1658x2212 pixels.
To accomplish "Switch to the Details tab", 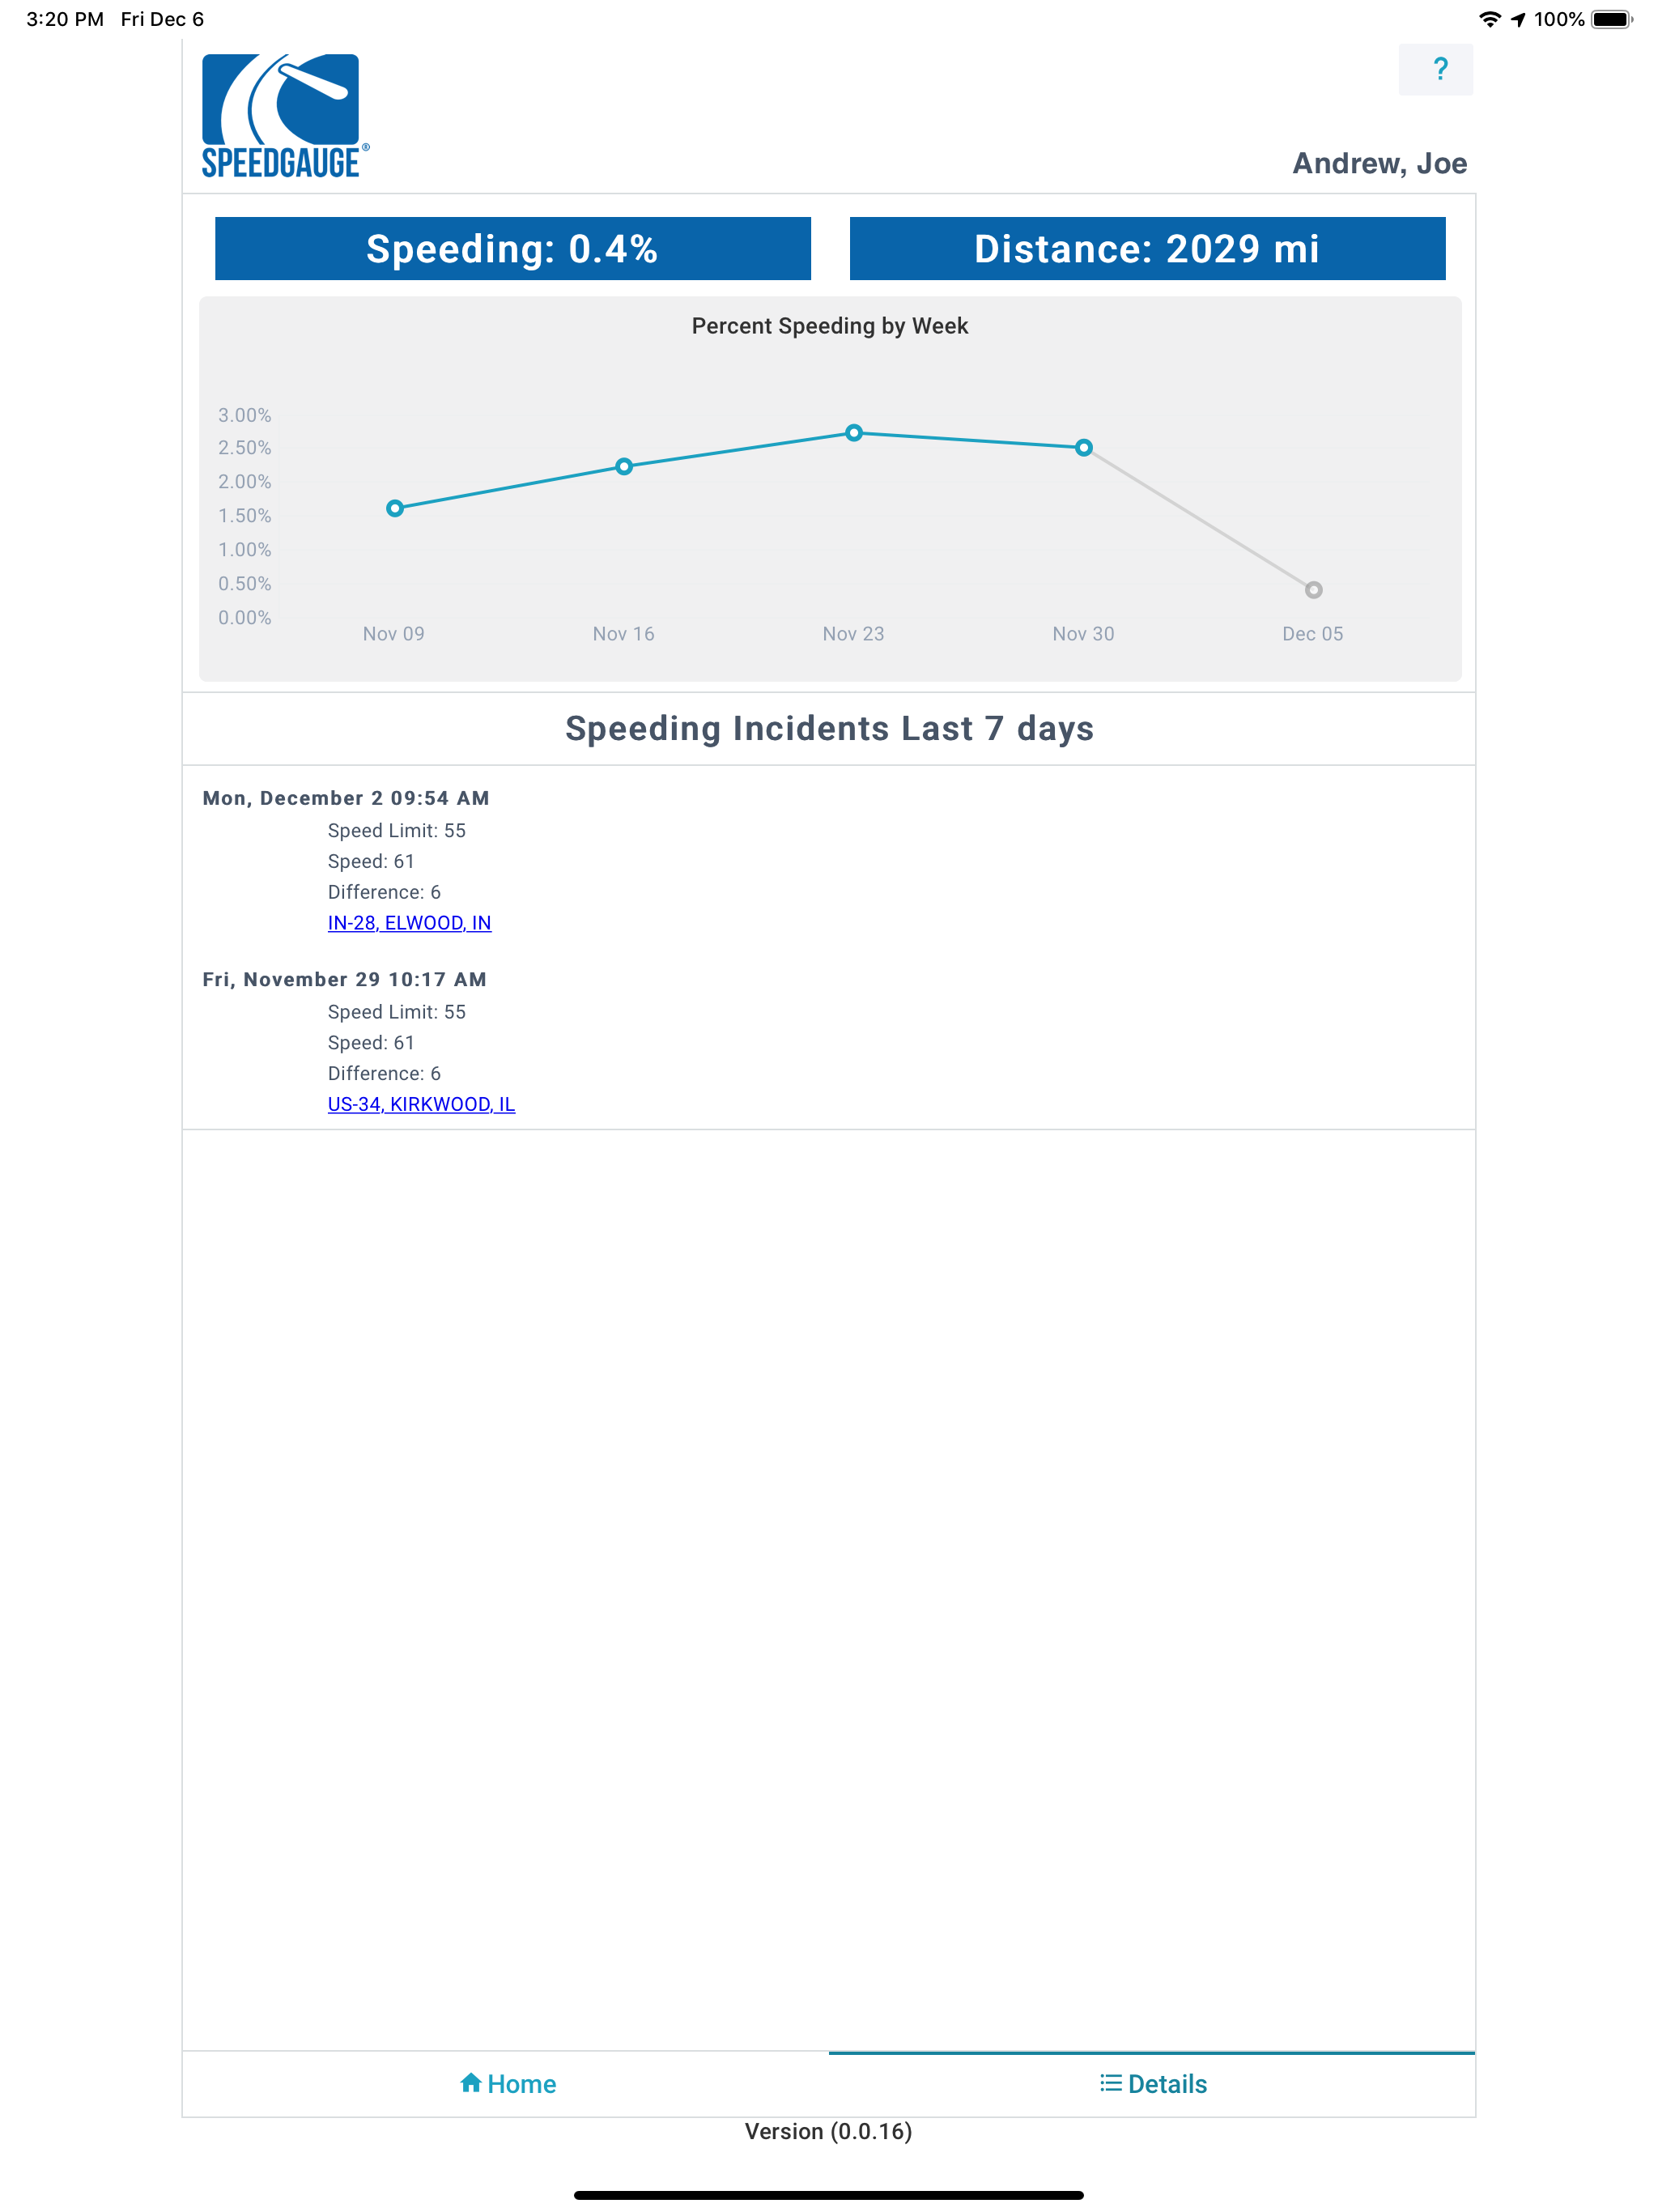I will [1152, 2084].
